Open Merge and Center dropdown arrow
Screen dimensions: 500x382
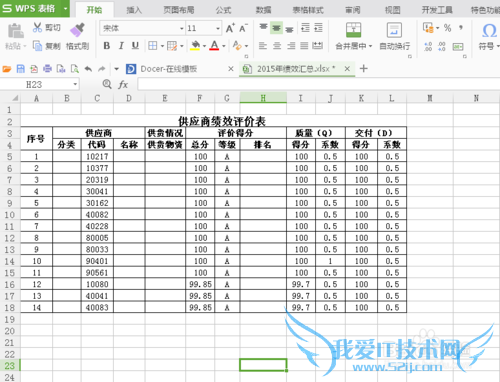tap(370, 46)
